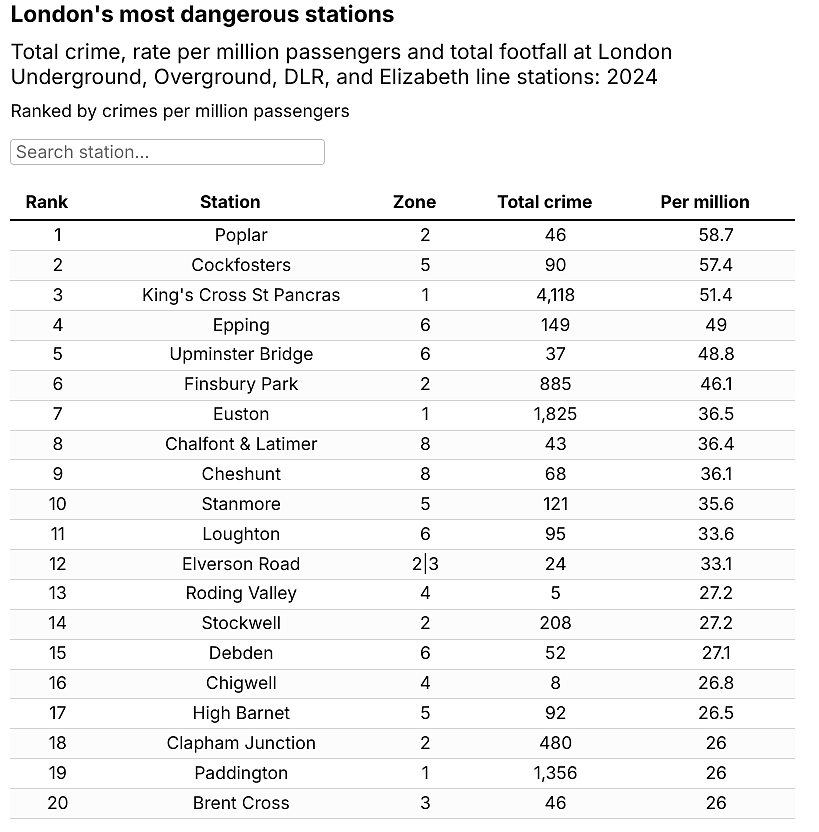Select the Brent Cross station name
The height and width of the screenshot is (832, 819).
pyautogui.click(x=241, y=803)
